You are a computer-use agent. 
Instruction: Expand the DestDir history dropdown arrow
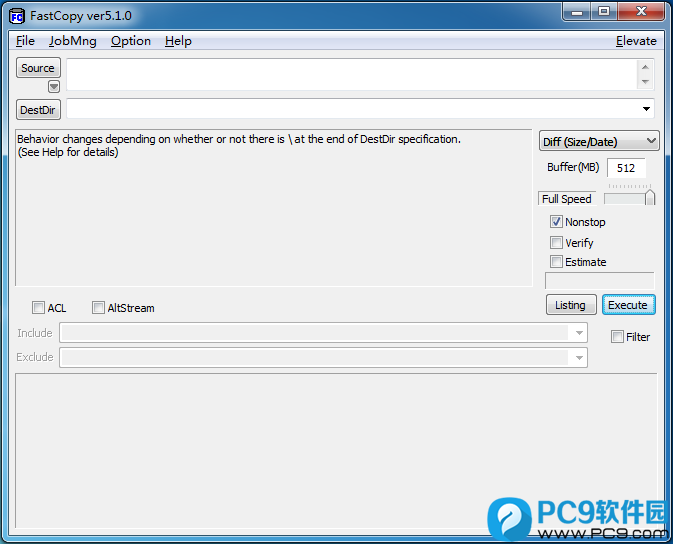click(x=646, y=109)
